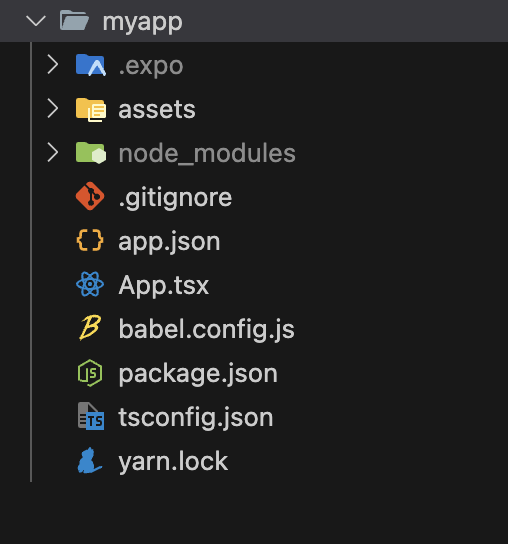This screenshot has width=508, height=544.
Task: Click the Babel icon
Action: 90,328
